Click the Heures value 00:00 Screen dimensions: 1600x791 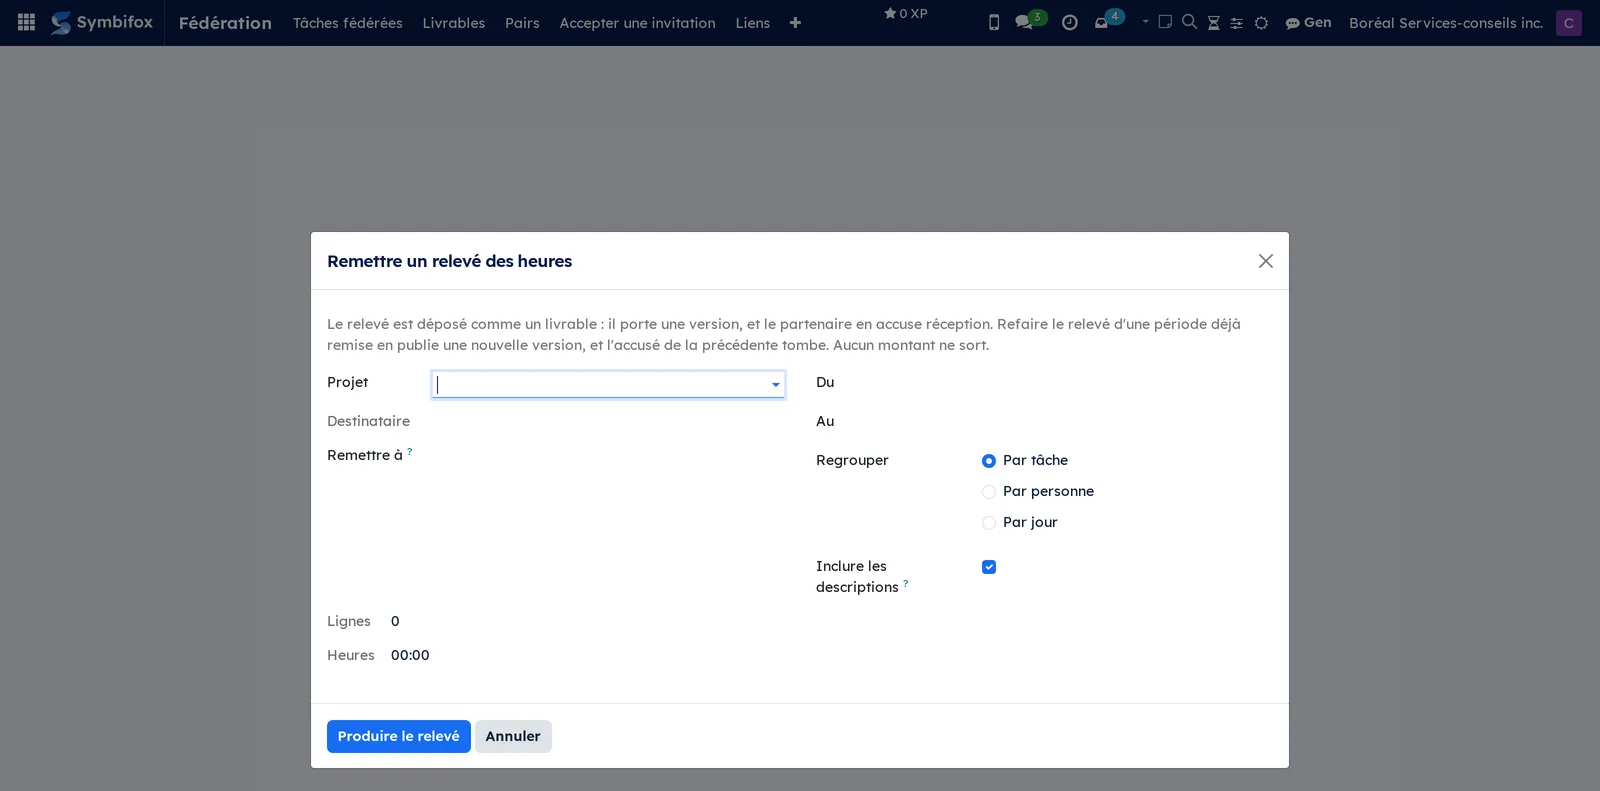pyautogui.click(x=410, y=655)
